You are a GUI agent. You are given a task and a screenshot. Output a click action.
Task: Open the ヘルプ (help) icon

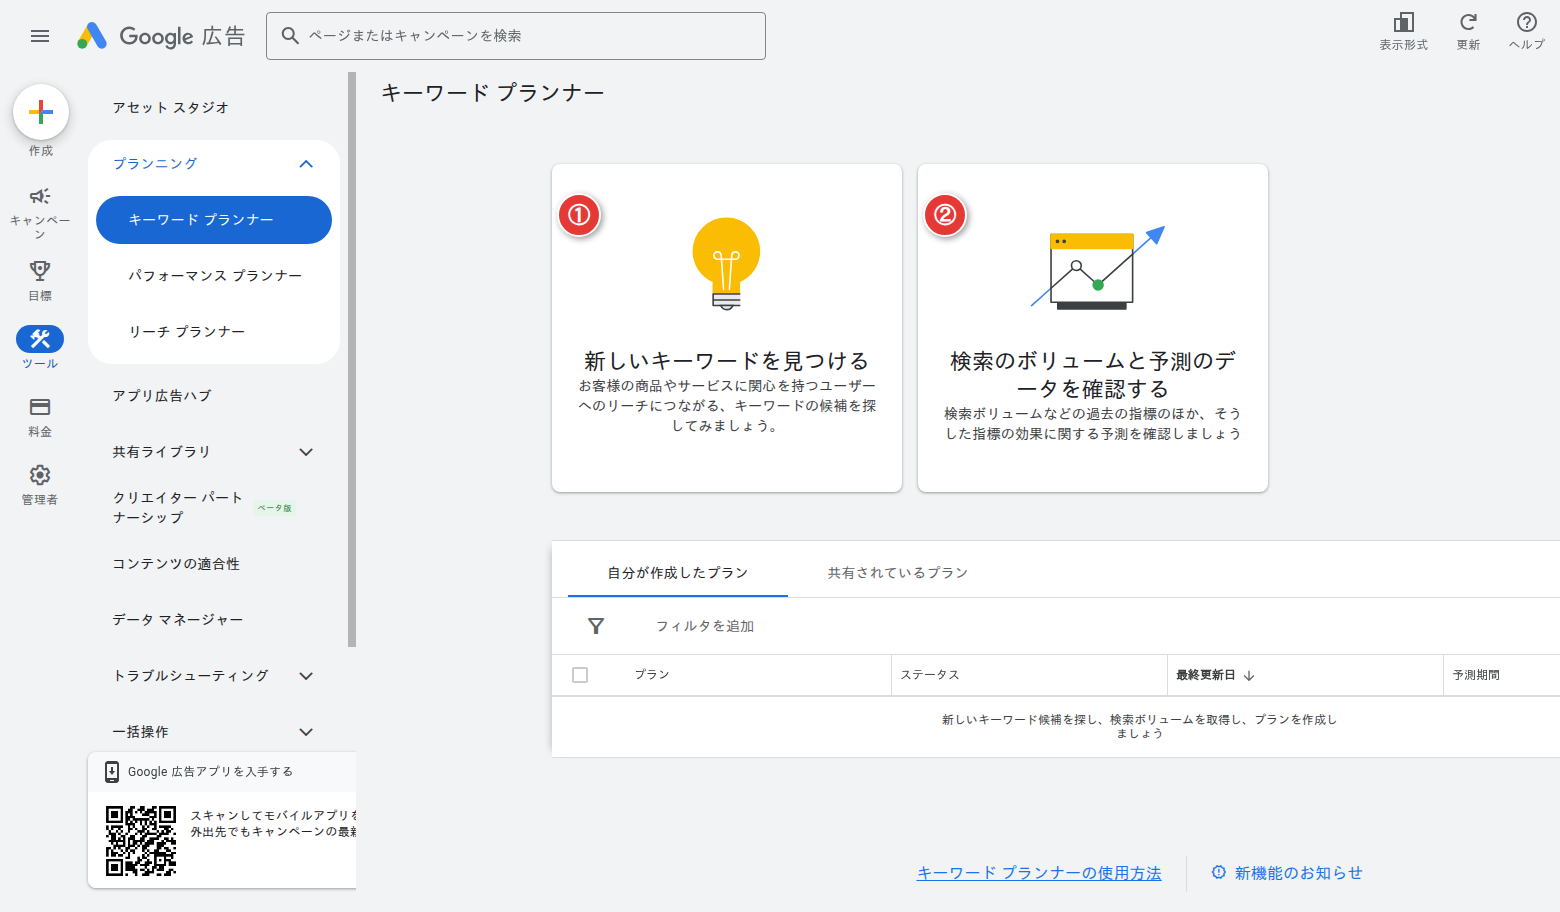coord(1525,22)
